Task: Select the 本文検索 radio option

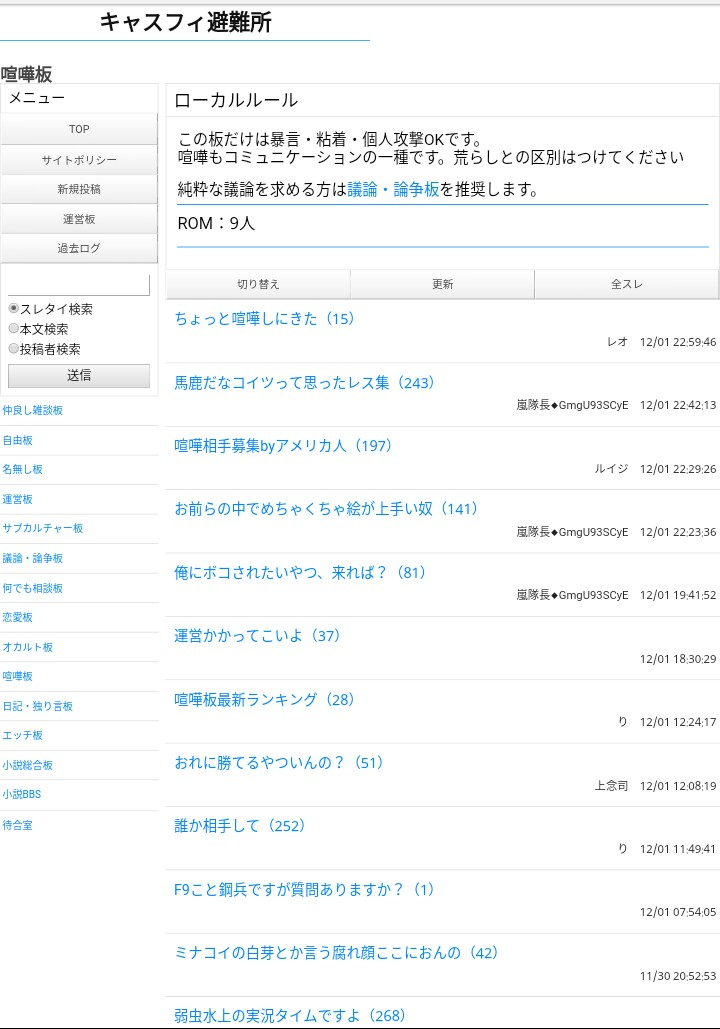Action: coord(14,329)
